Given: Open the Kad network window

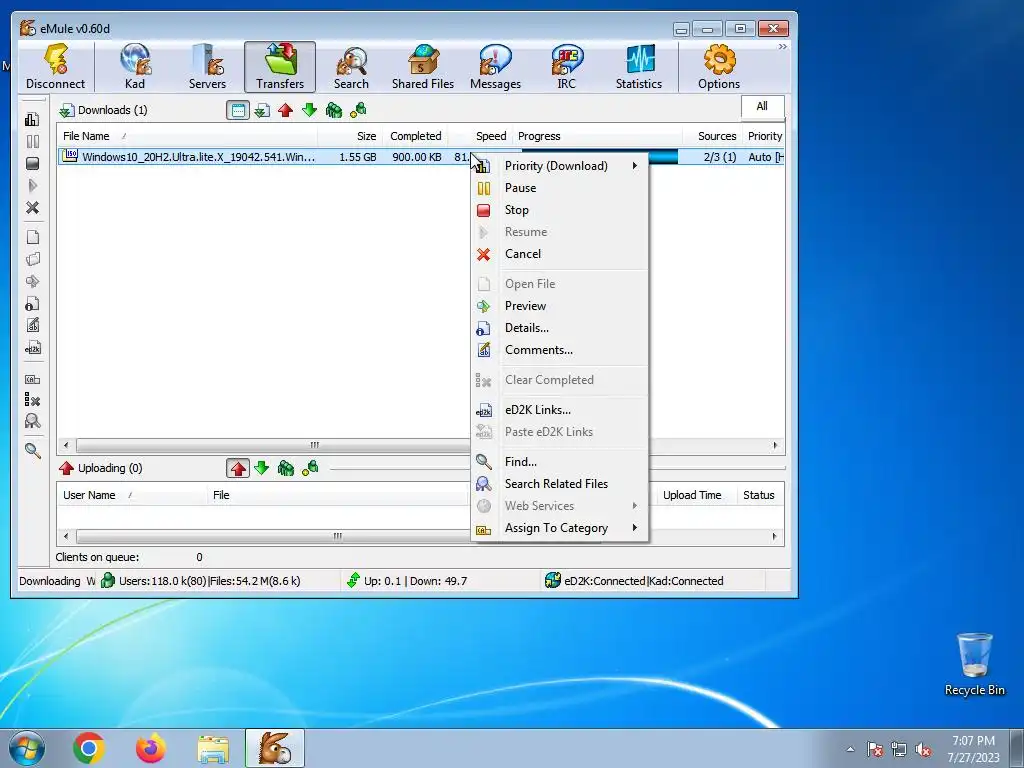Looking at the screenshot, I should tap(135, 67).
